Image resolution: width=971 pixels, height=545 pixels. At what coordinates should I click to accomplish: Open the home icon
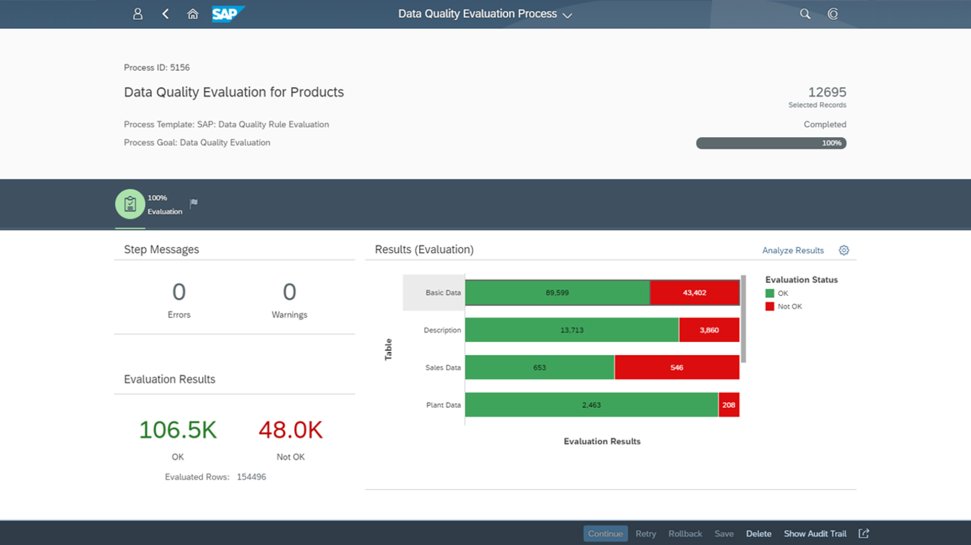193,14
